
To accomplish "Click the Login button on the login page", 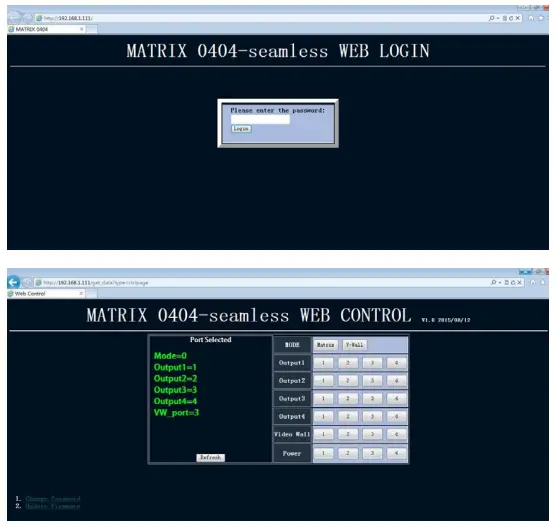I will (x=241, y=129).
